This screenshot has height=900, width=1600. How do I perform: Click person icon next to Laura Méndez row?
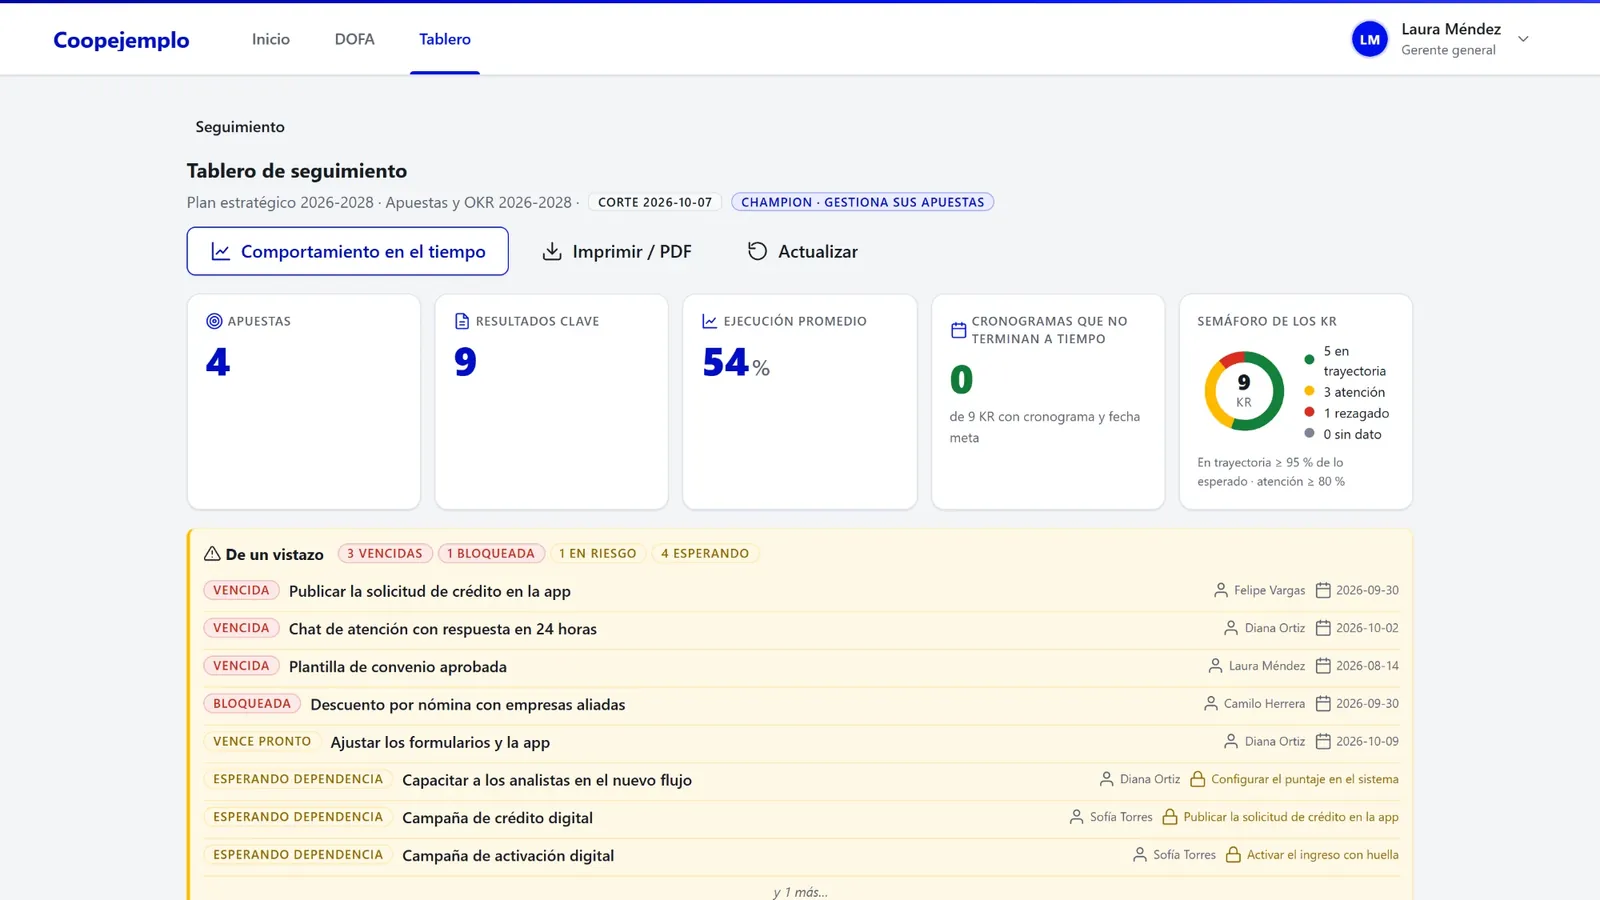coord(1216,666)
